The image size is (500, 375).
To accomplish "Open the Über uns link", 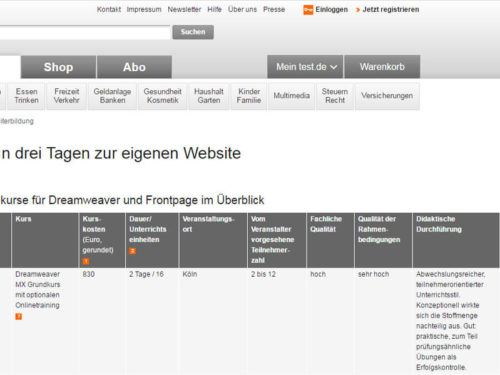I will point(242,10).
